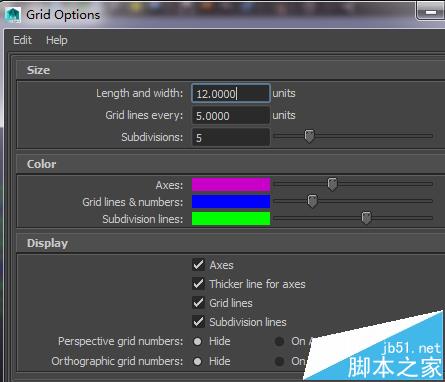Click the Maya app icon in title bar
The height and width of the screenshot is (382, 445).
(x=13, y=15)
